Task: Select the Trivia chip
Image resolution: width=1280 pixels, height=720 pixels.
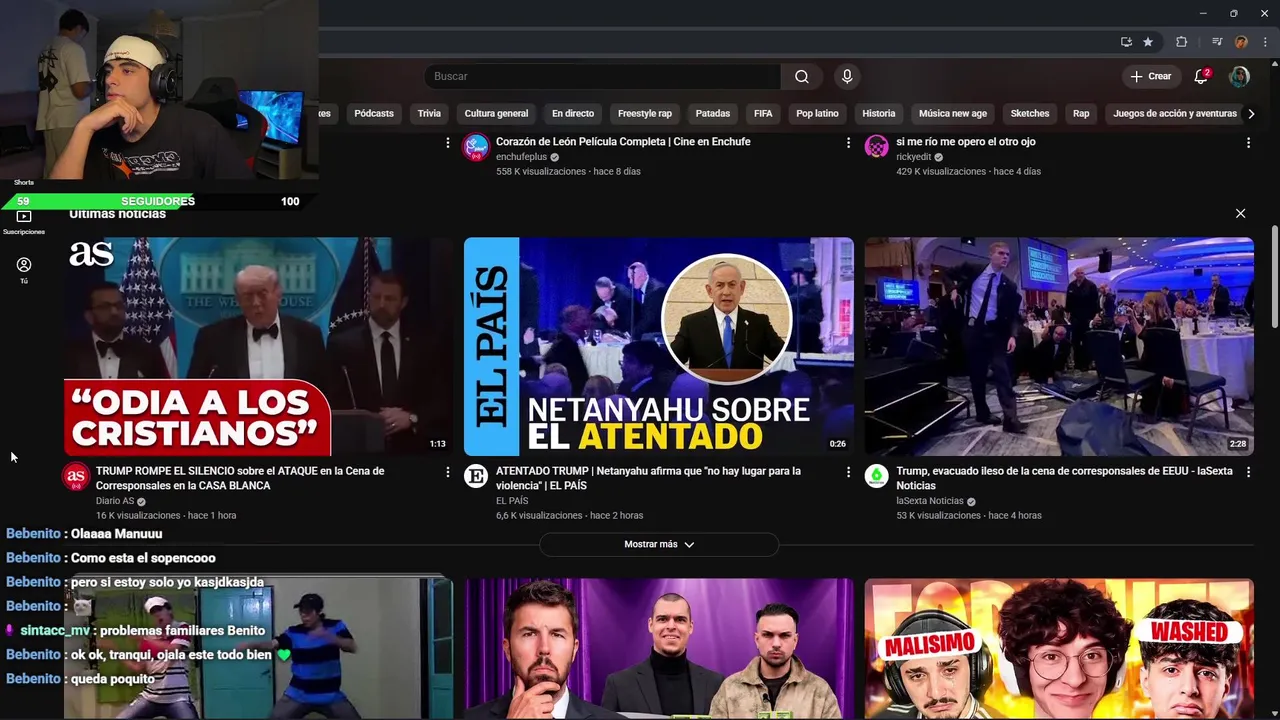Action: coord(429,113)
